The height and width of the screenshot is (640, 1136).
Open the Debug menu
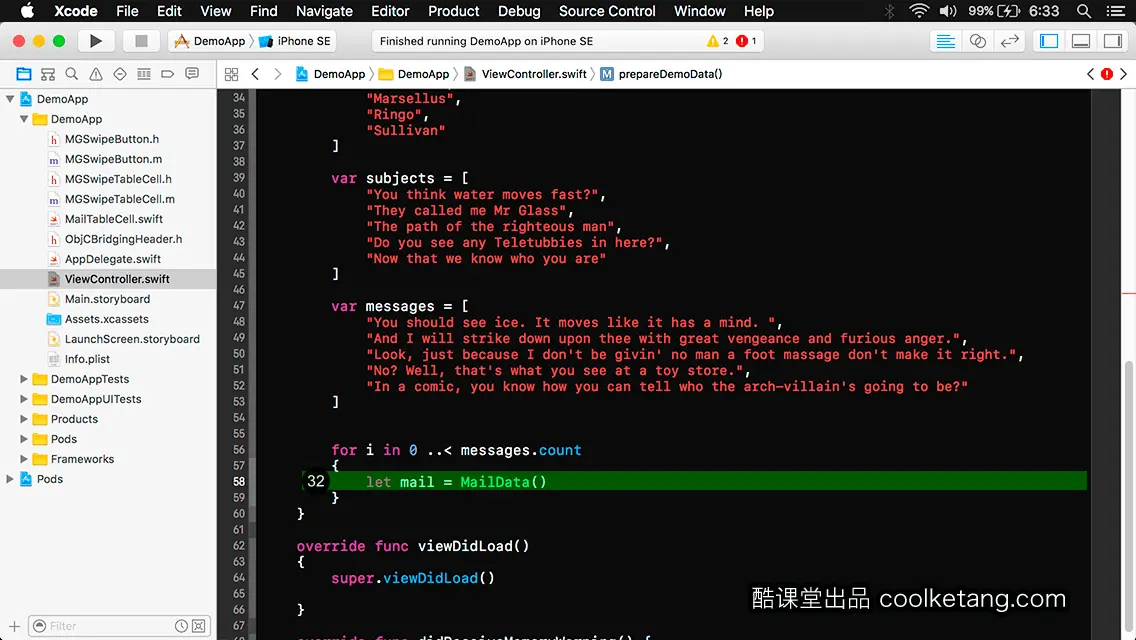(519, 11)
